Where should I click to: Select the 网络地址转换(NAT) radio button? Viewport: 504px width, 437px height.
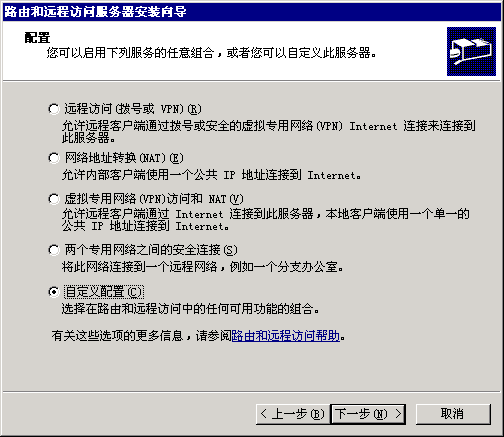click(54, 157)
